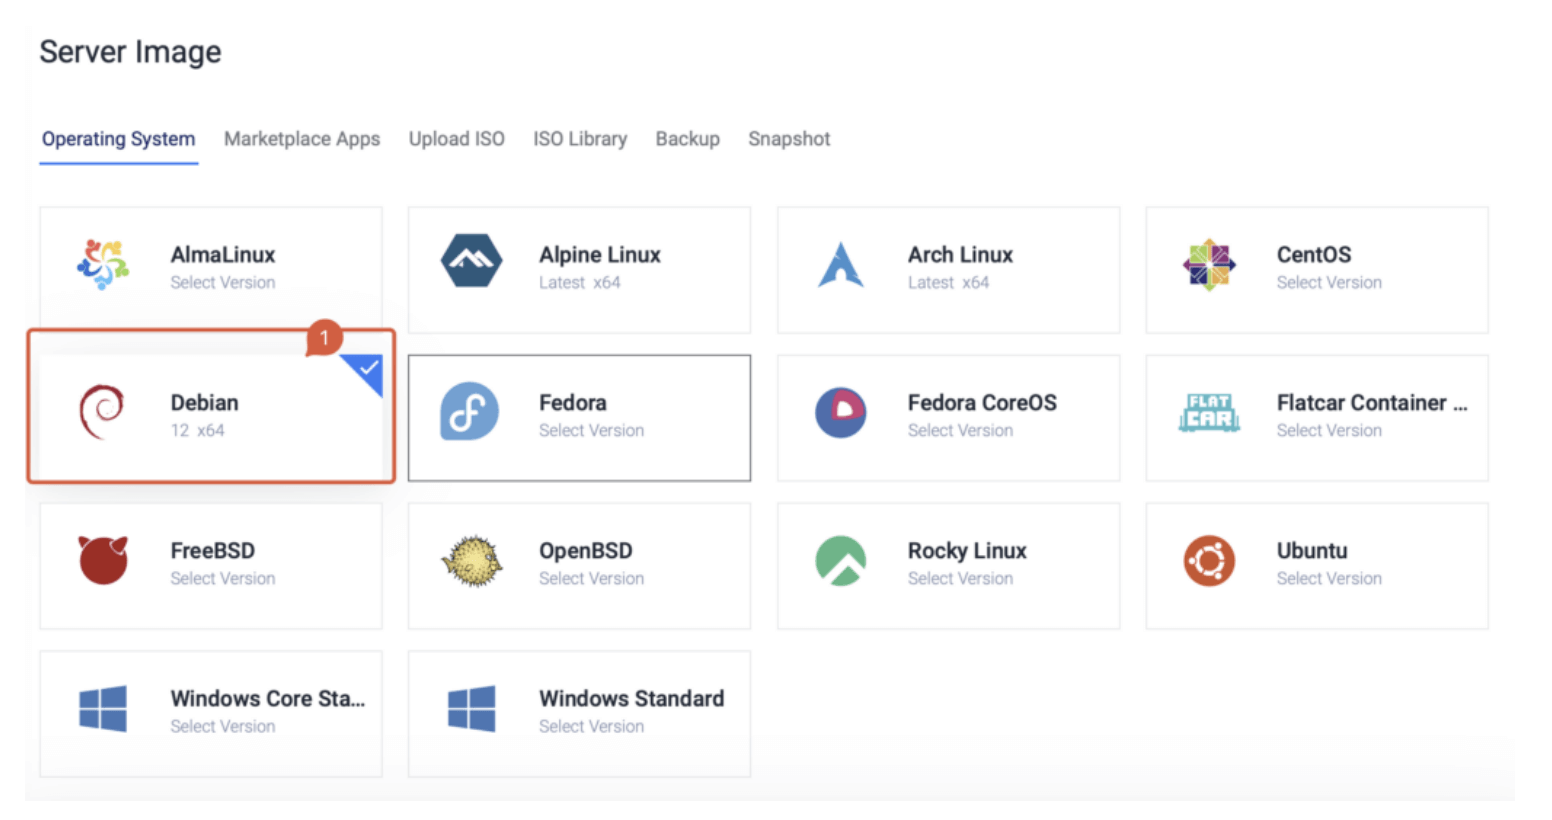Click the "Rocky Linux" name text
Viewport: 1552px width, 820px height.
click(x=967, y=551)
